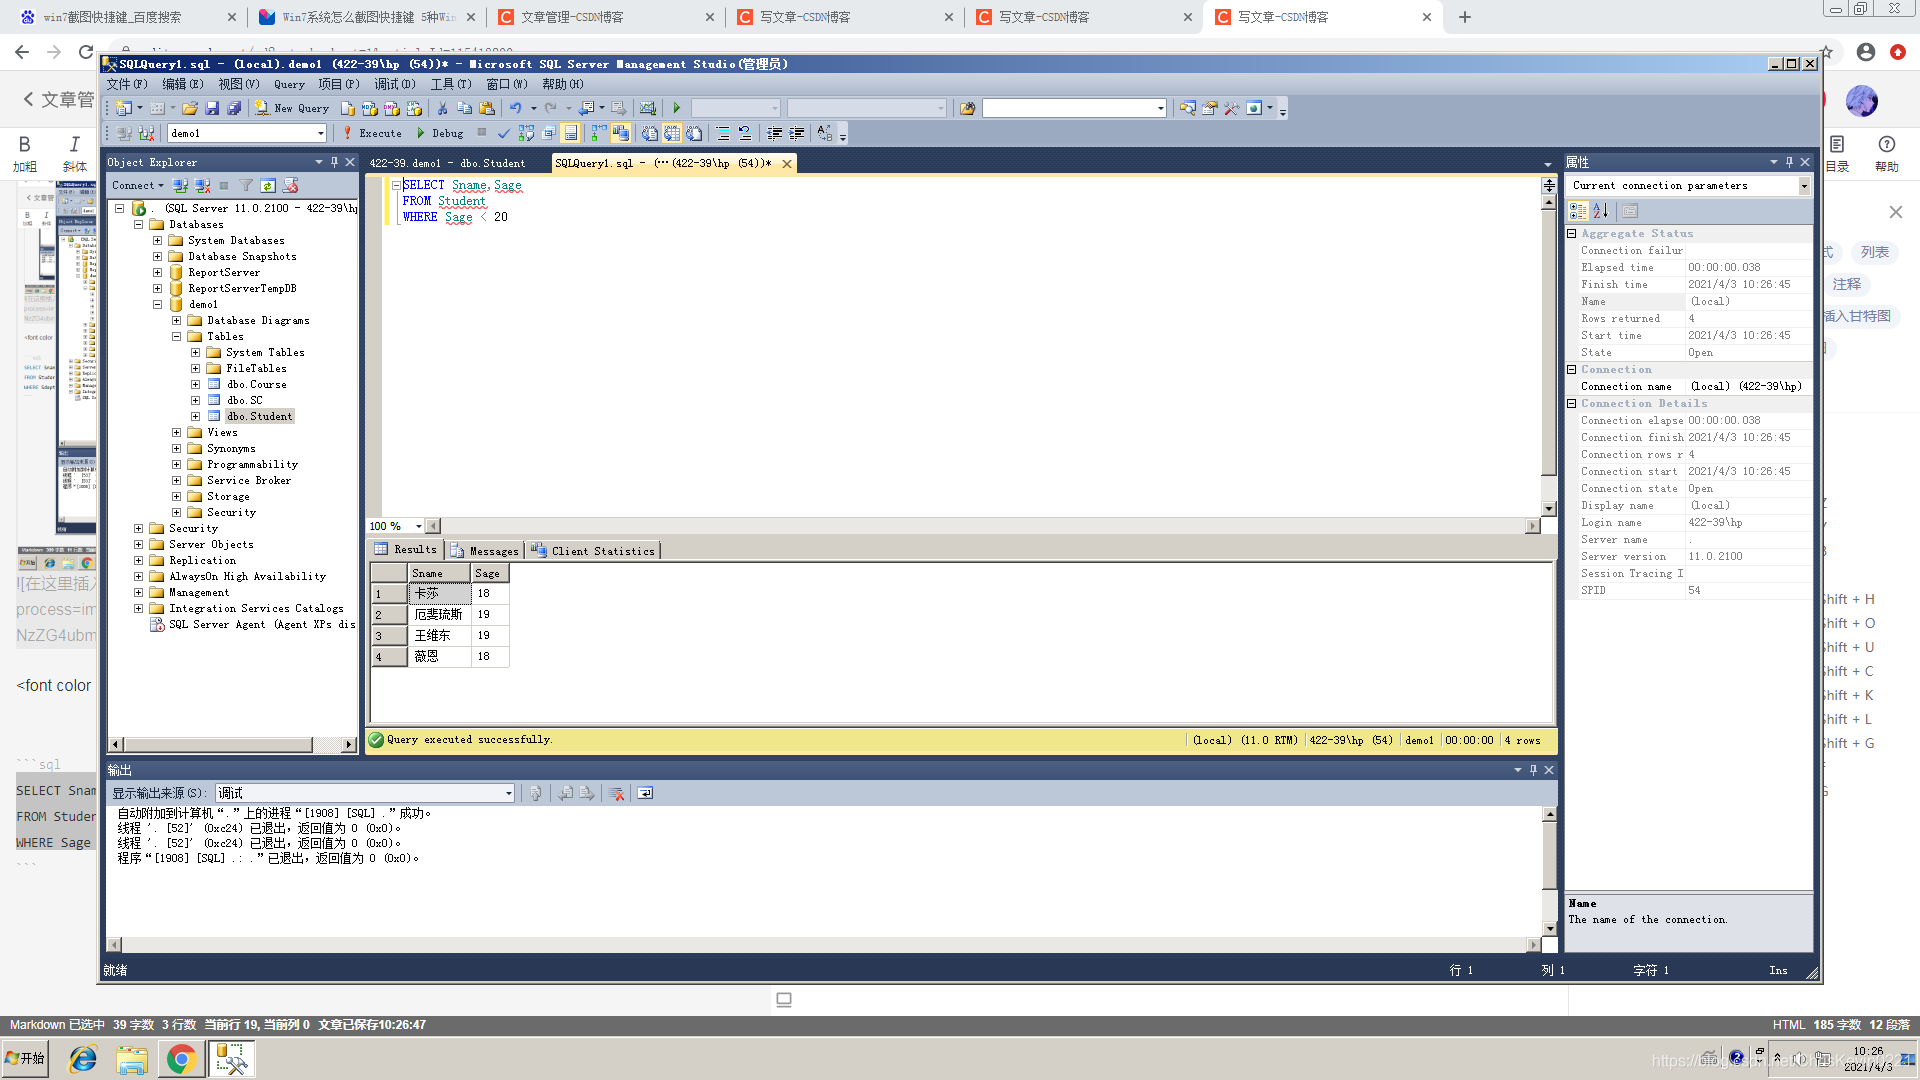Click the Display Estimated Execution Plan icon
The height and width of the screenshot is (1080, 1920).
pos(526,133)
